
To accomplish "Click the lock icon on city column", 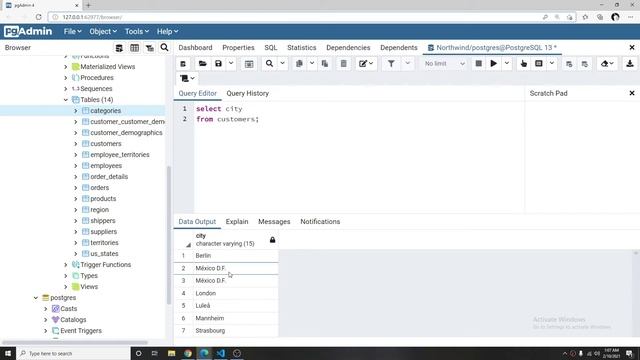I will tap(272, 240).
